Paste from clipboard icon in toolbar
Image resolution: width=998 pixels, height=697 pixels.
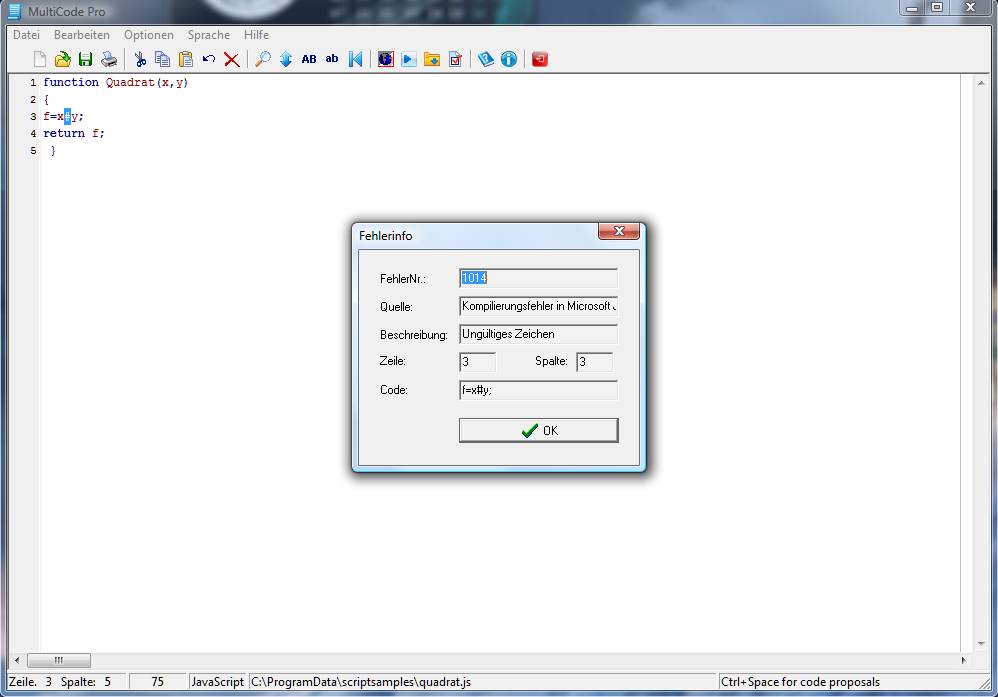coord(186,59)
